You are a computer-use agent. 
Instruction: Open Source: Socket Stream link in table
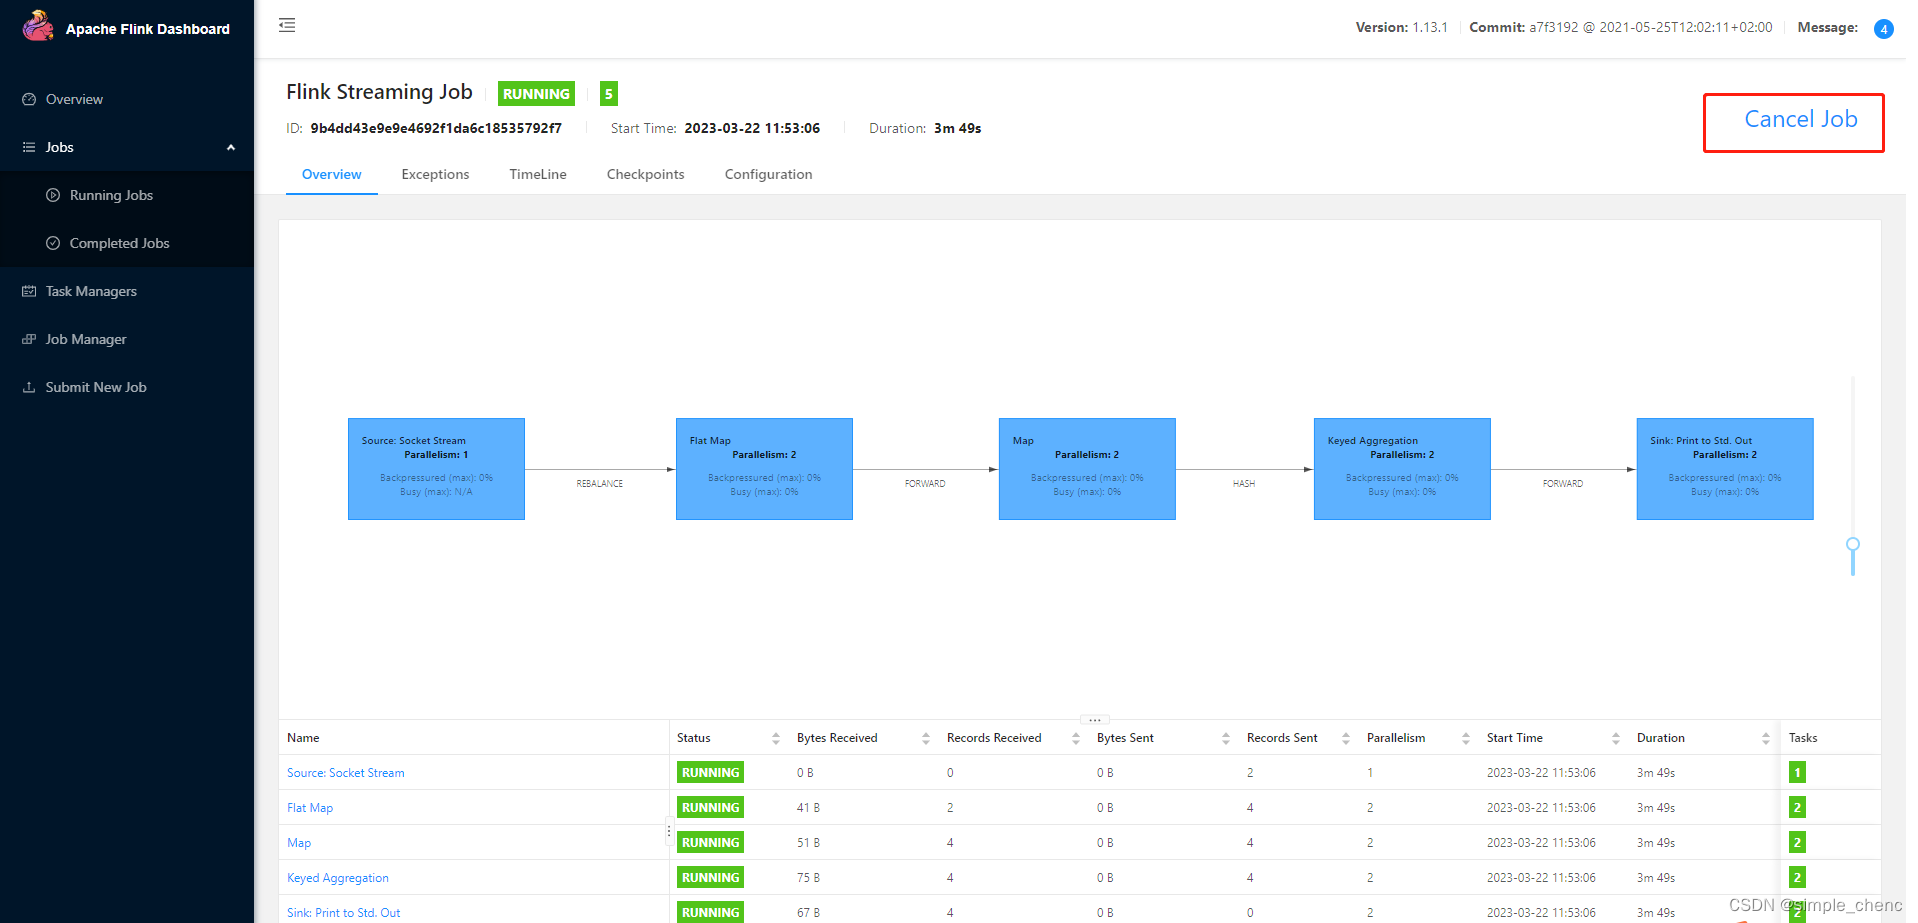coord(346,773)
